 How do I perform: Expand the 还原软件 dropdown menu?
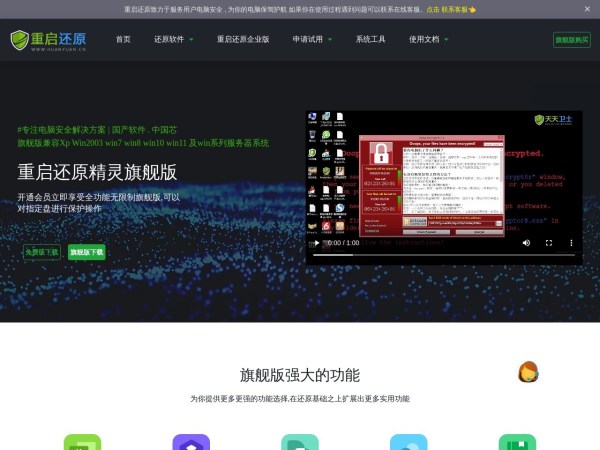pos(174,40)
